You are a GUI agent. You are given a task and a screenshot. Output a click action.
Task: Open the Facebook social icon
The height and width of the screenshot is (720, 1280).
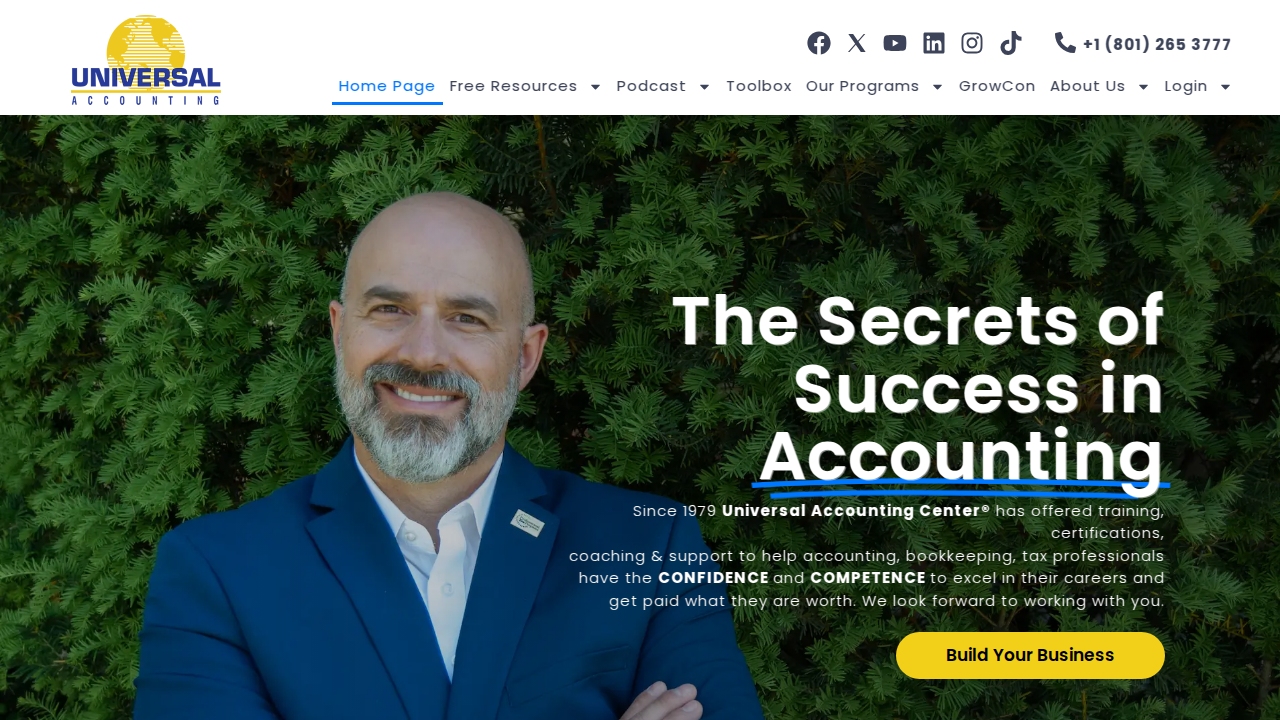point(819,43)
